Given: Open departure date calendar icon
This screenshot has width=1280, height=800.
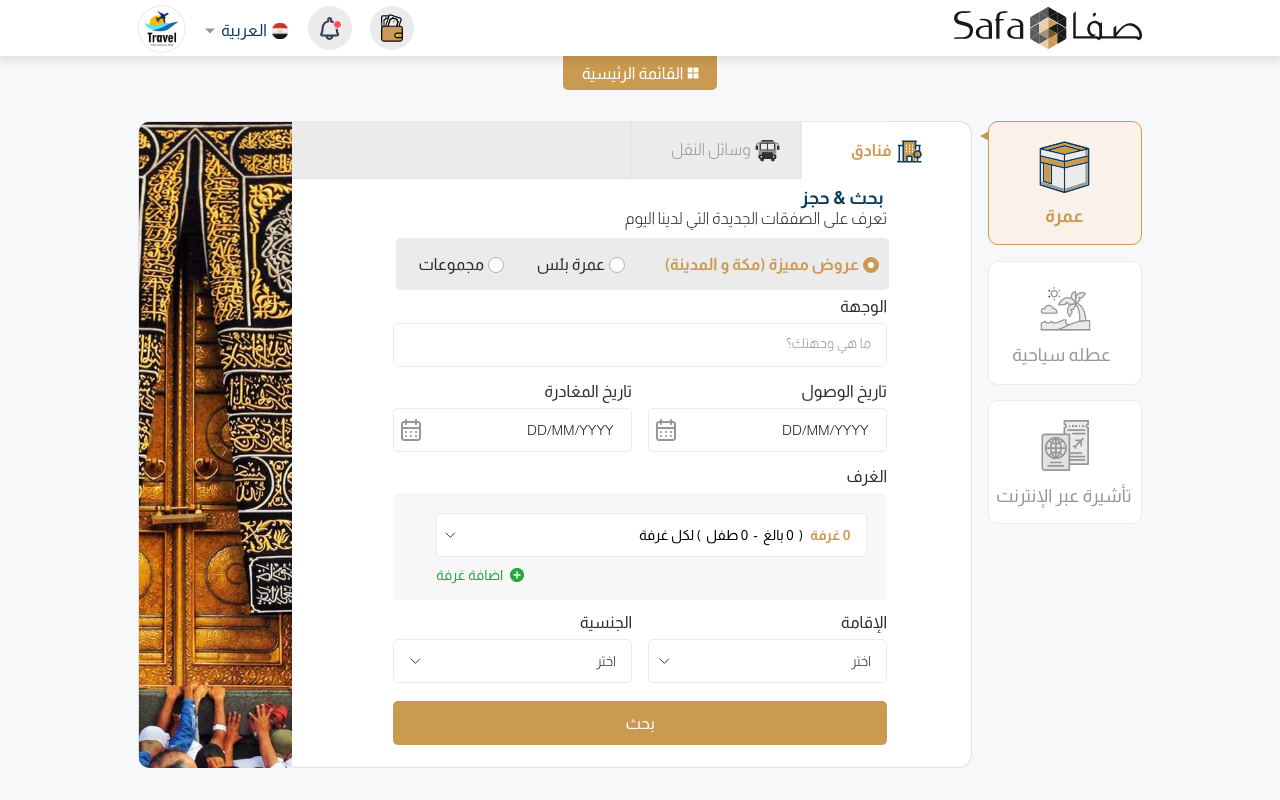Looking at the screenshot, I should 411,430.
